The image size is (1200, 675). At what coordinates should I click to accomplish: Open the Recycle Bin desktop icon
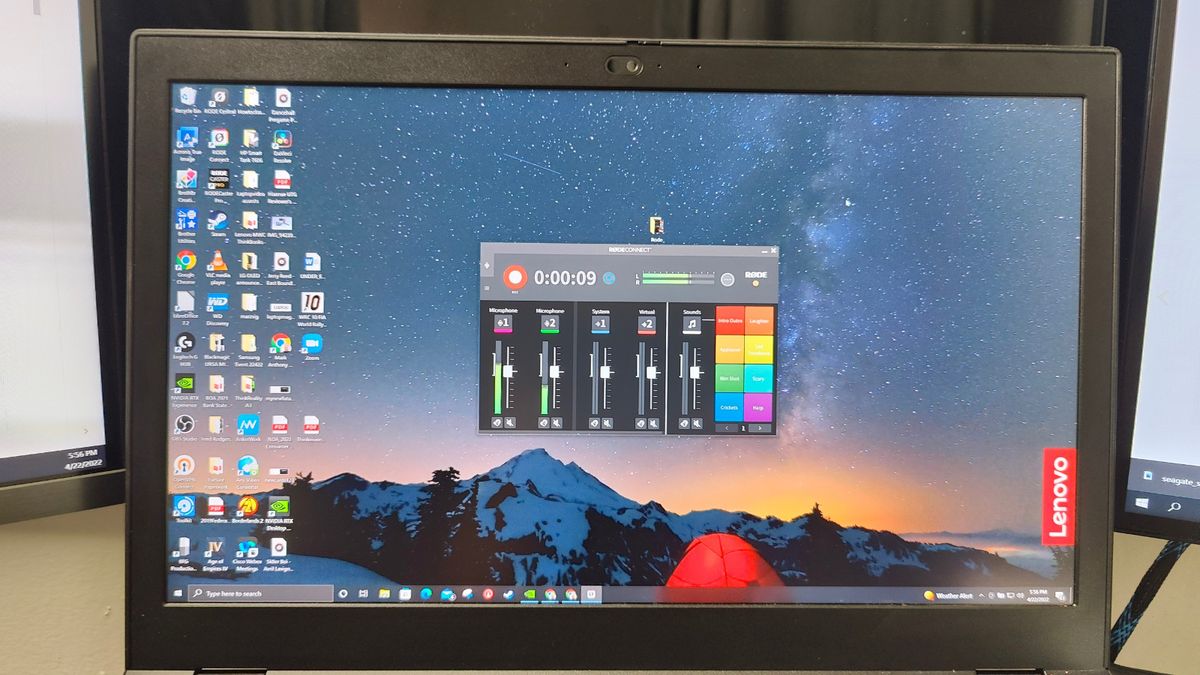(186, 100)
